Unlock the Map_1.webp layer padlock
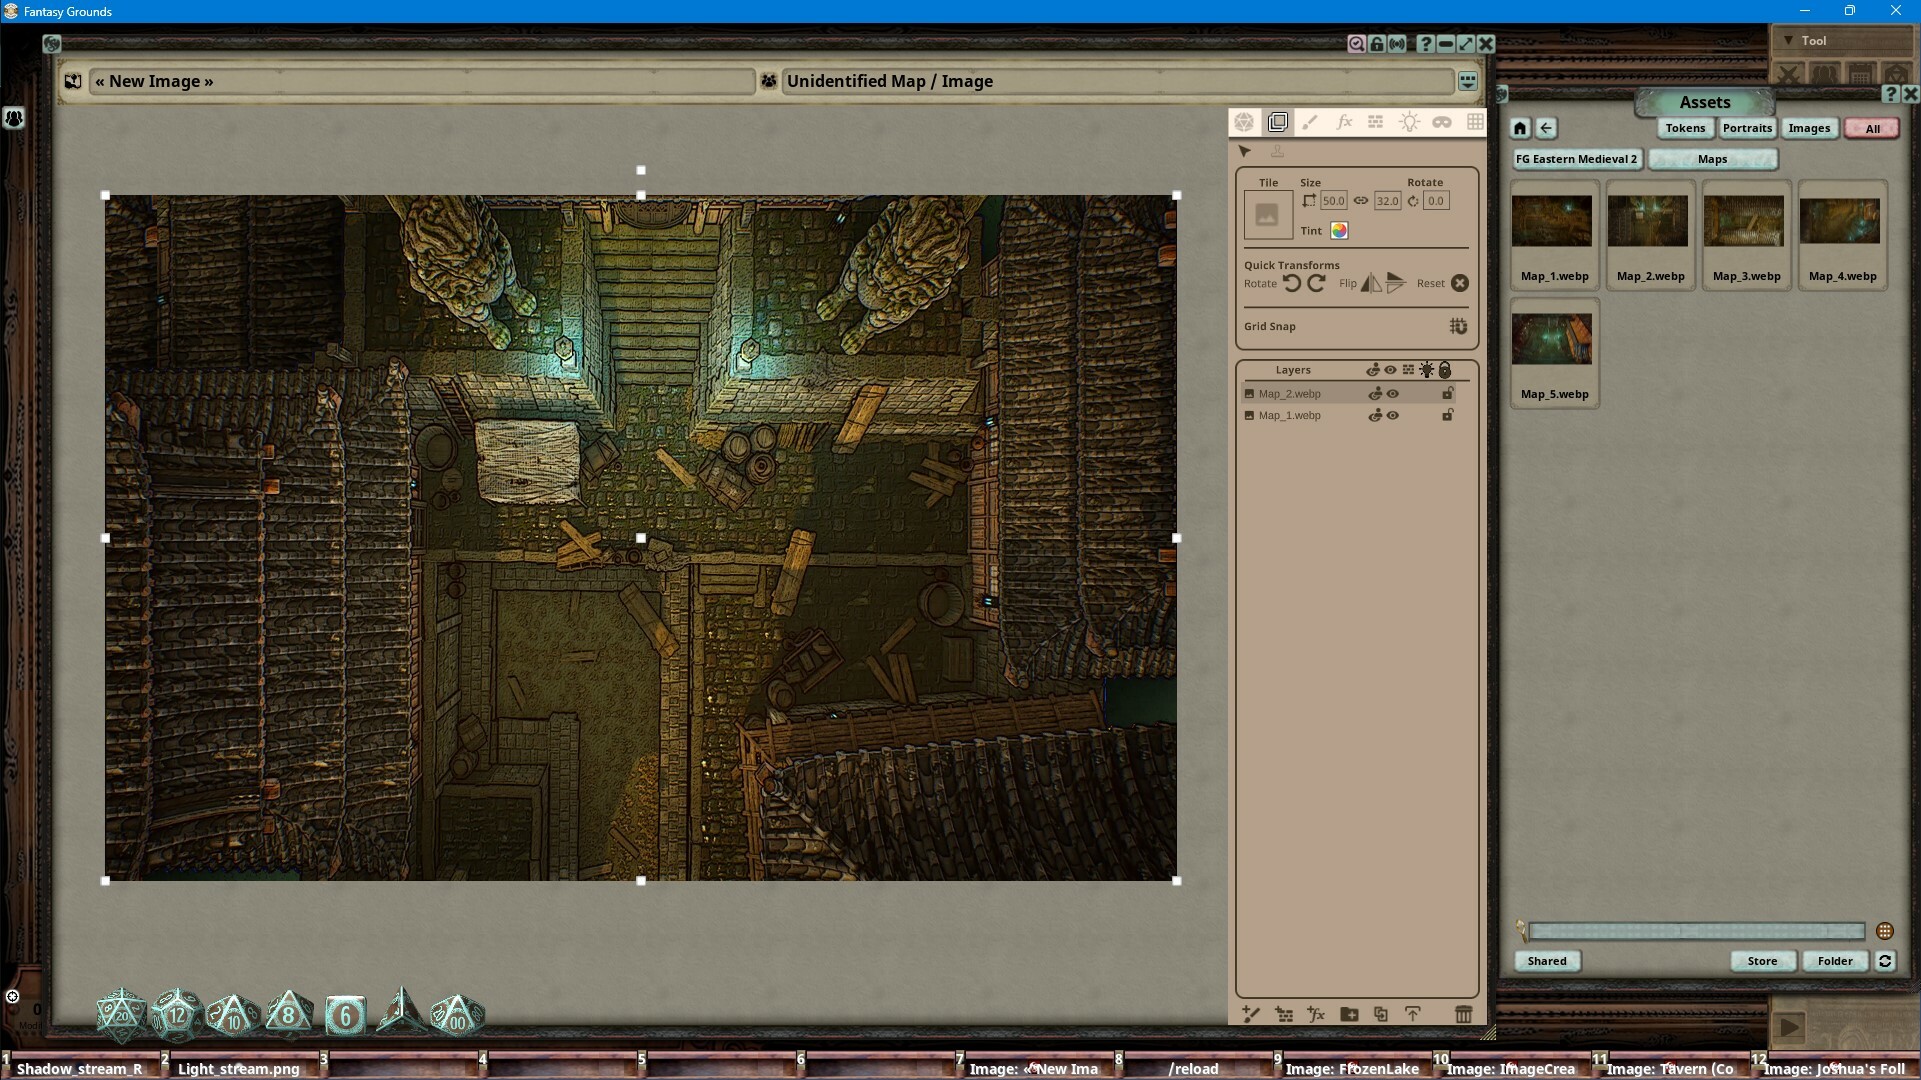This screenshot has width=1921, height=1080. tap(1448, 415)
